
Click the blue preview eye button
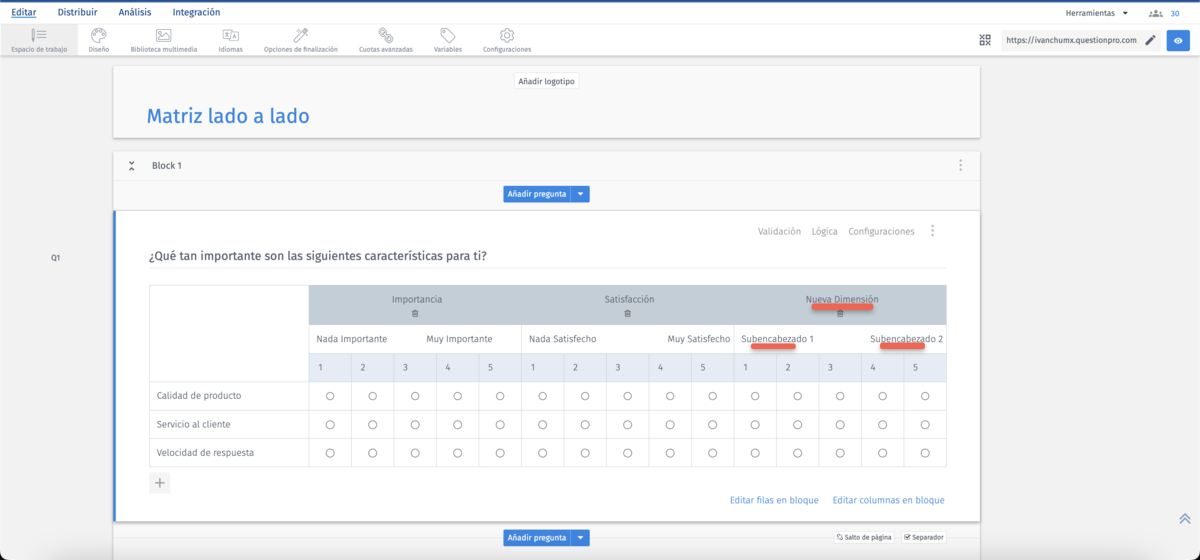pyautogui.click(x=1178, y=40)
